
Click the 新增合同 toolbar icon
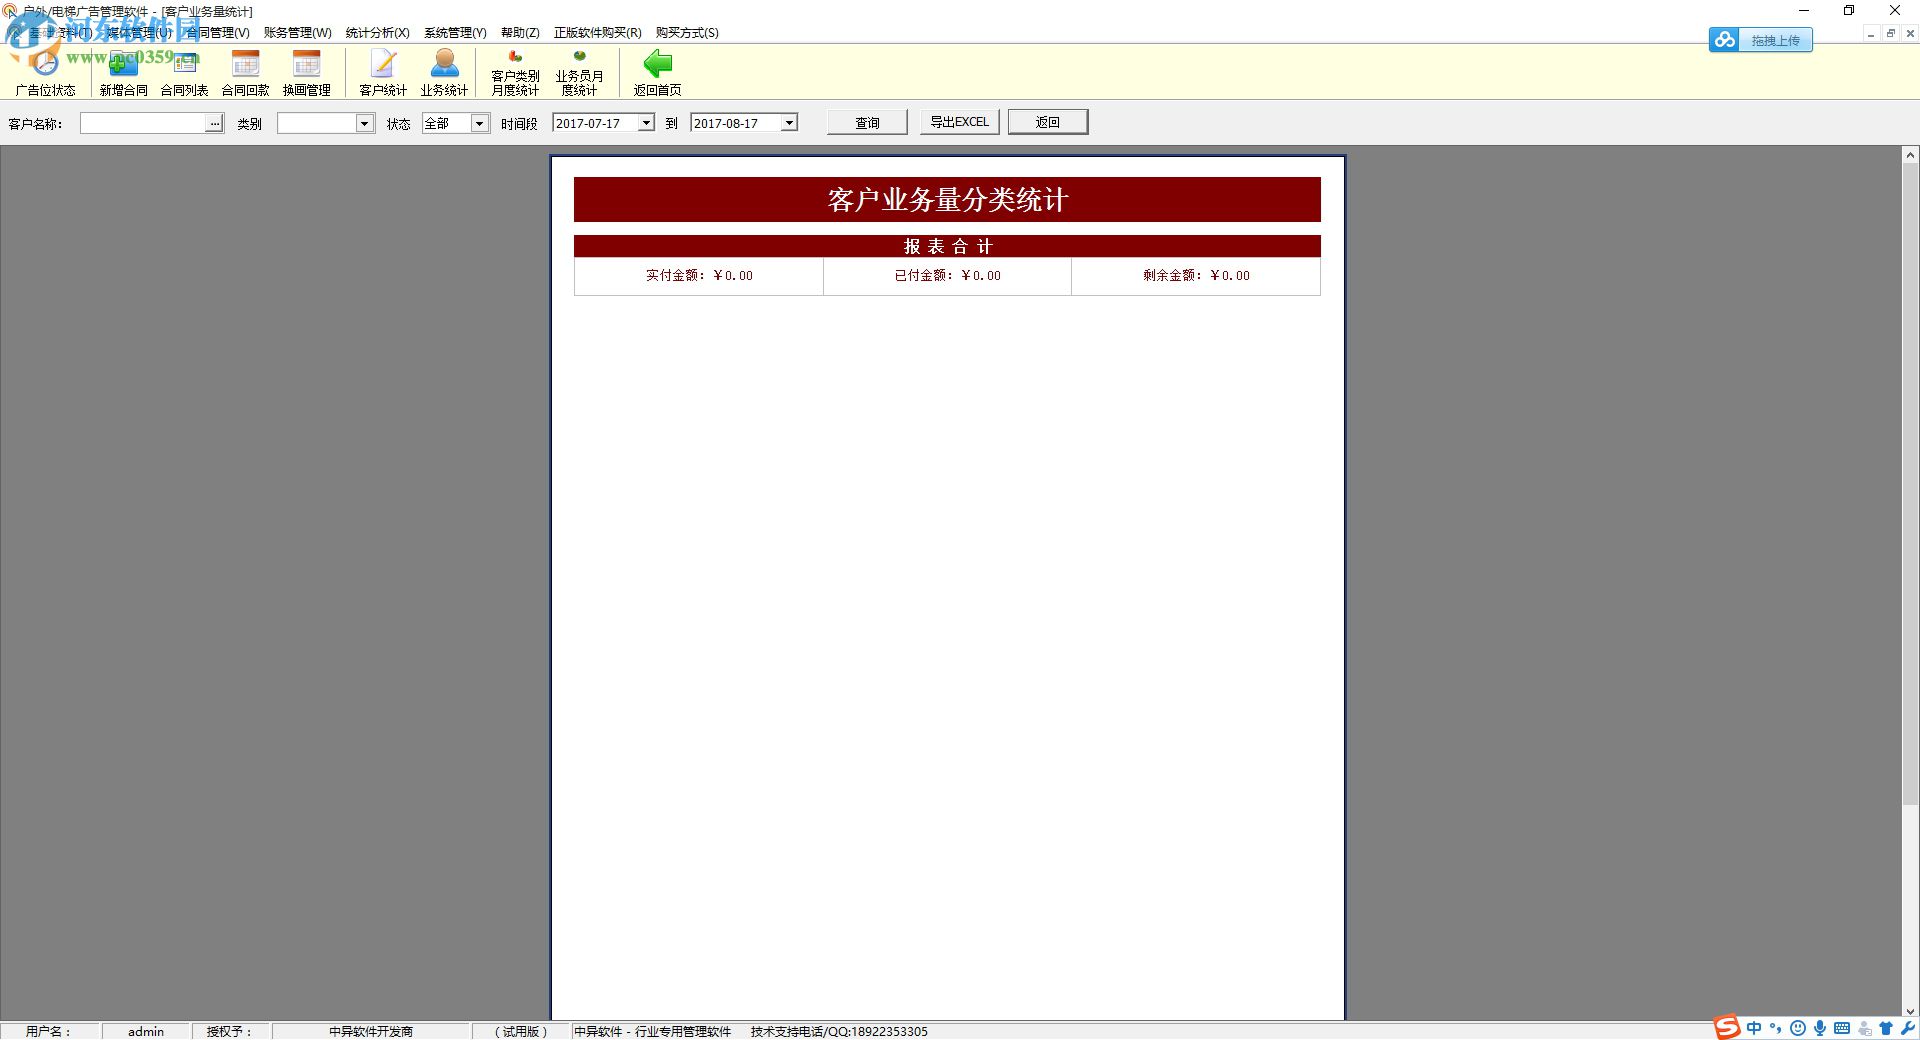(x=123, y=73)
